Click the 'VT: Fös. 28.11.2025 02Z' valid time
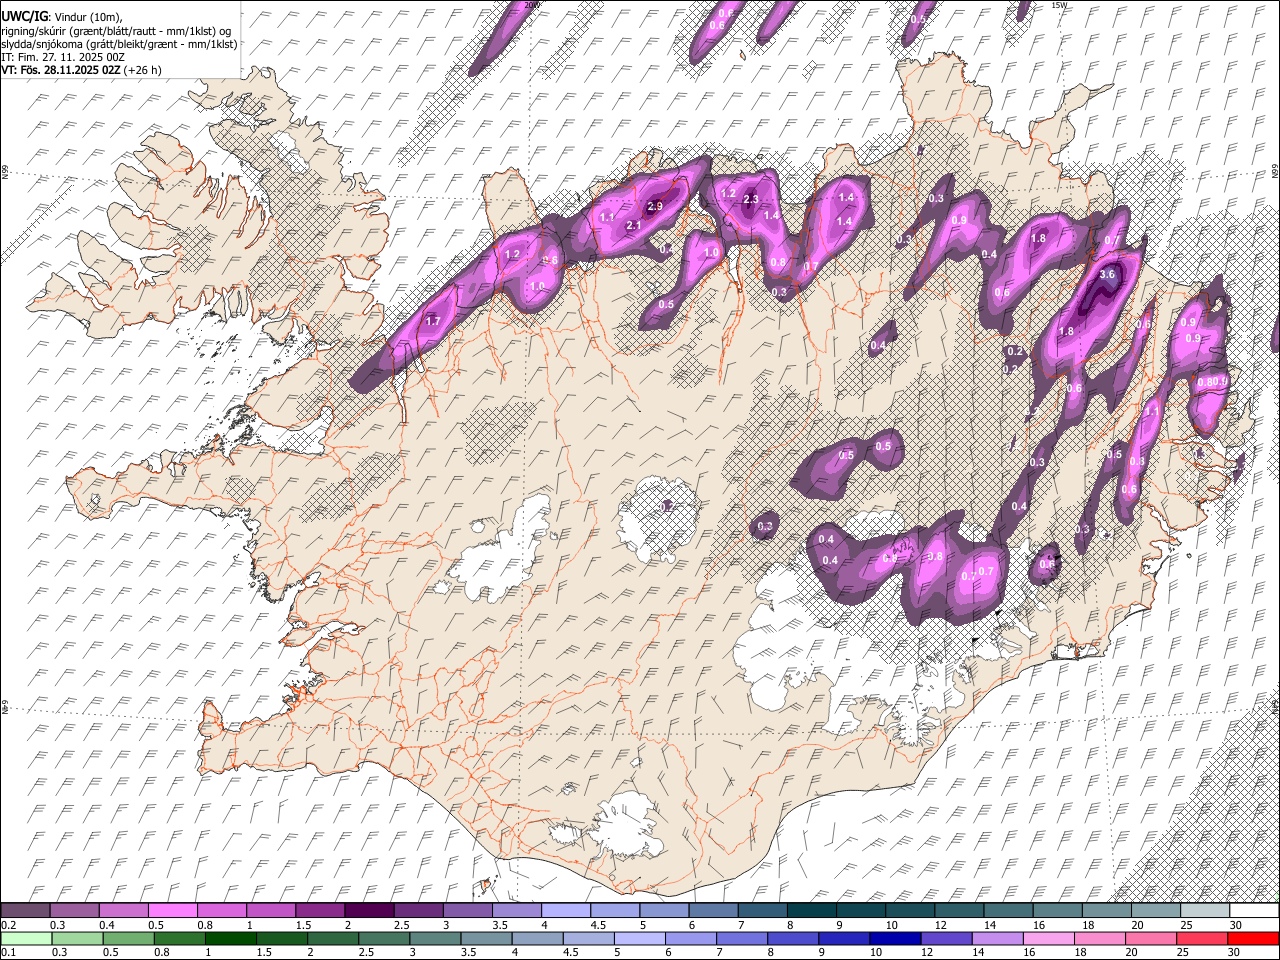Image resolution: width=1280 pixels, height=960 pixels. (61, 70)
